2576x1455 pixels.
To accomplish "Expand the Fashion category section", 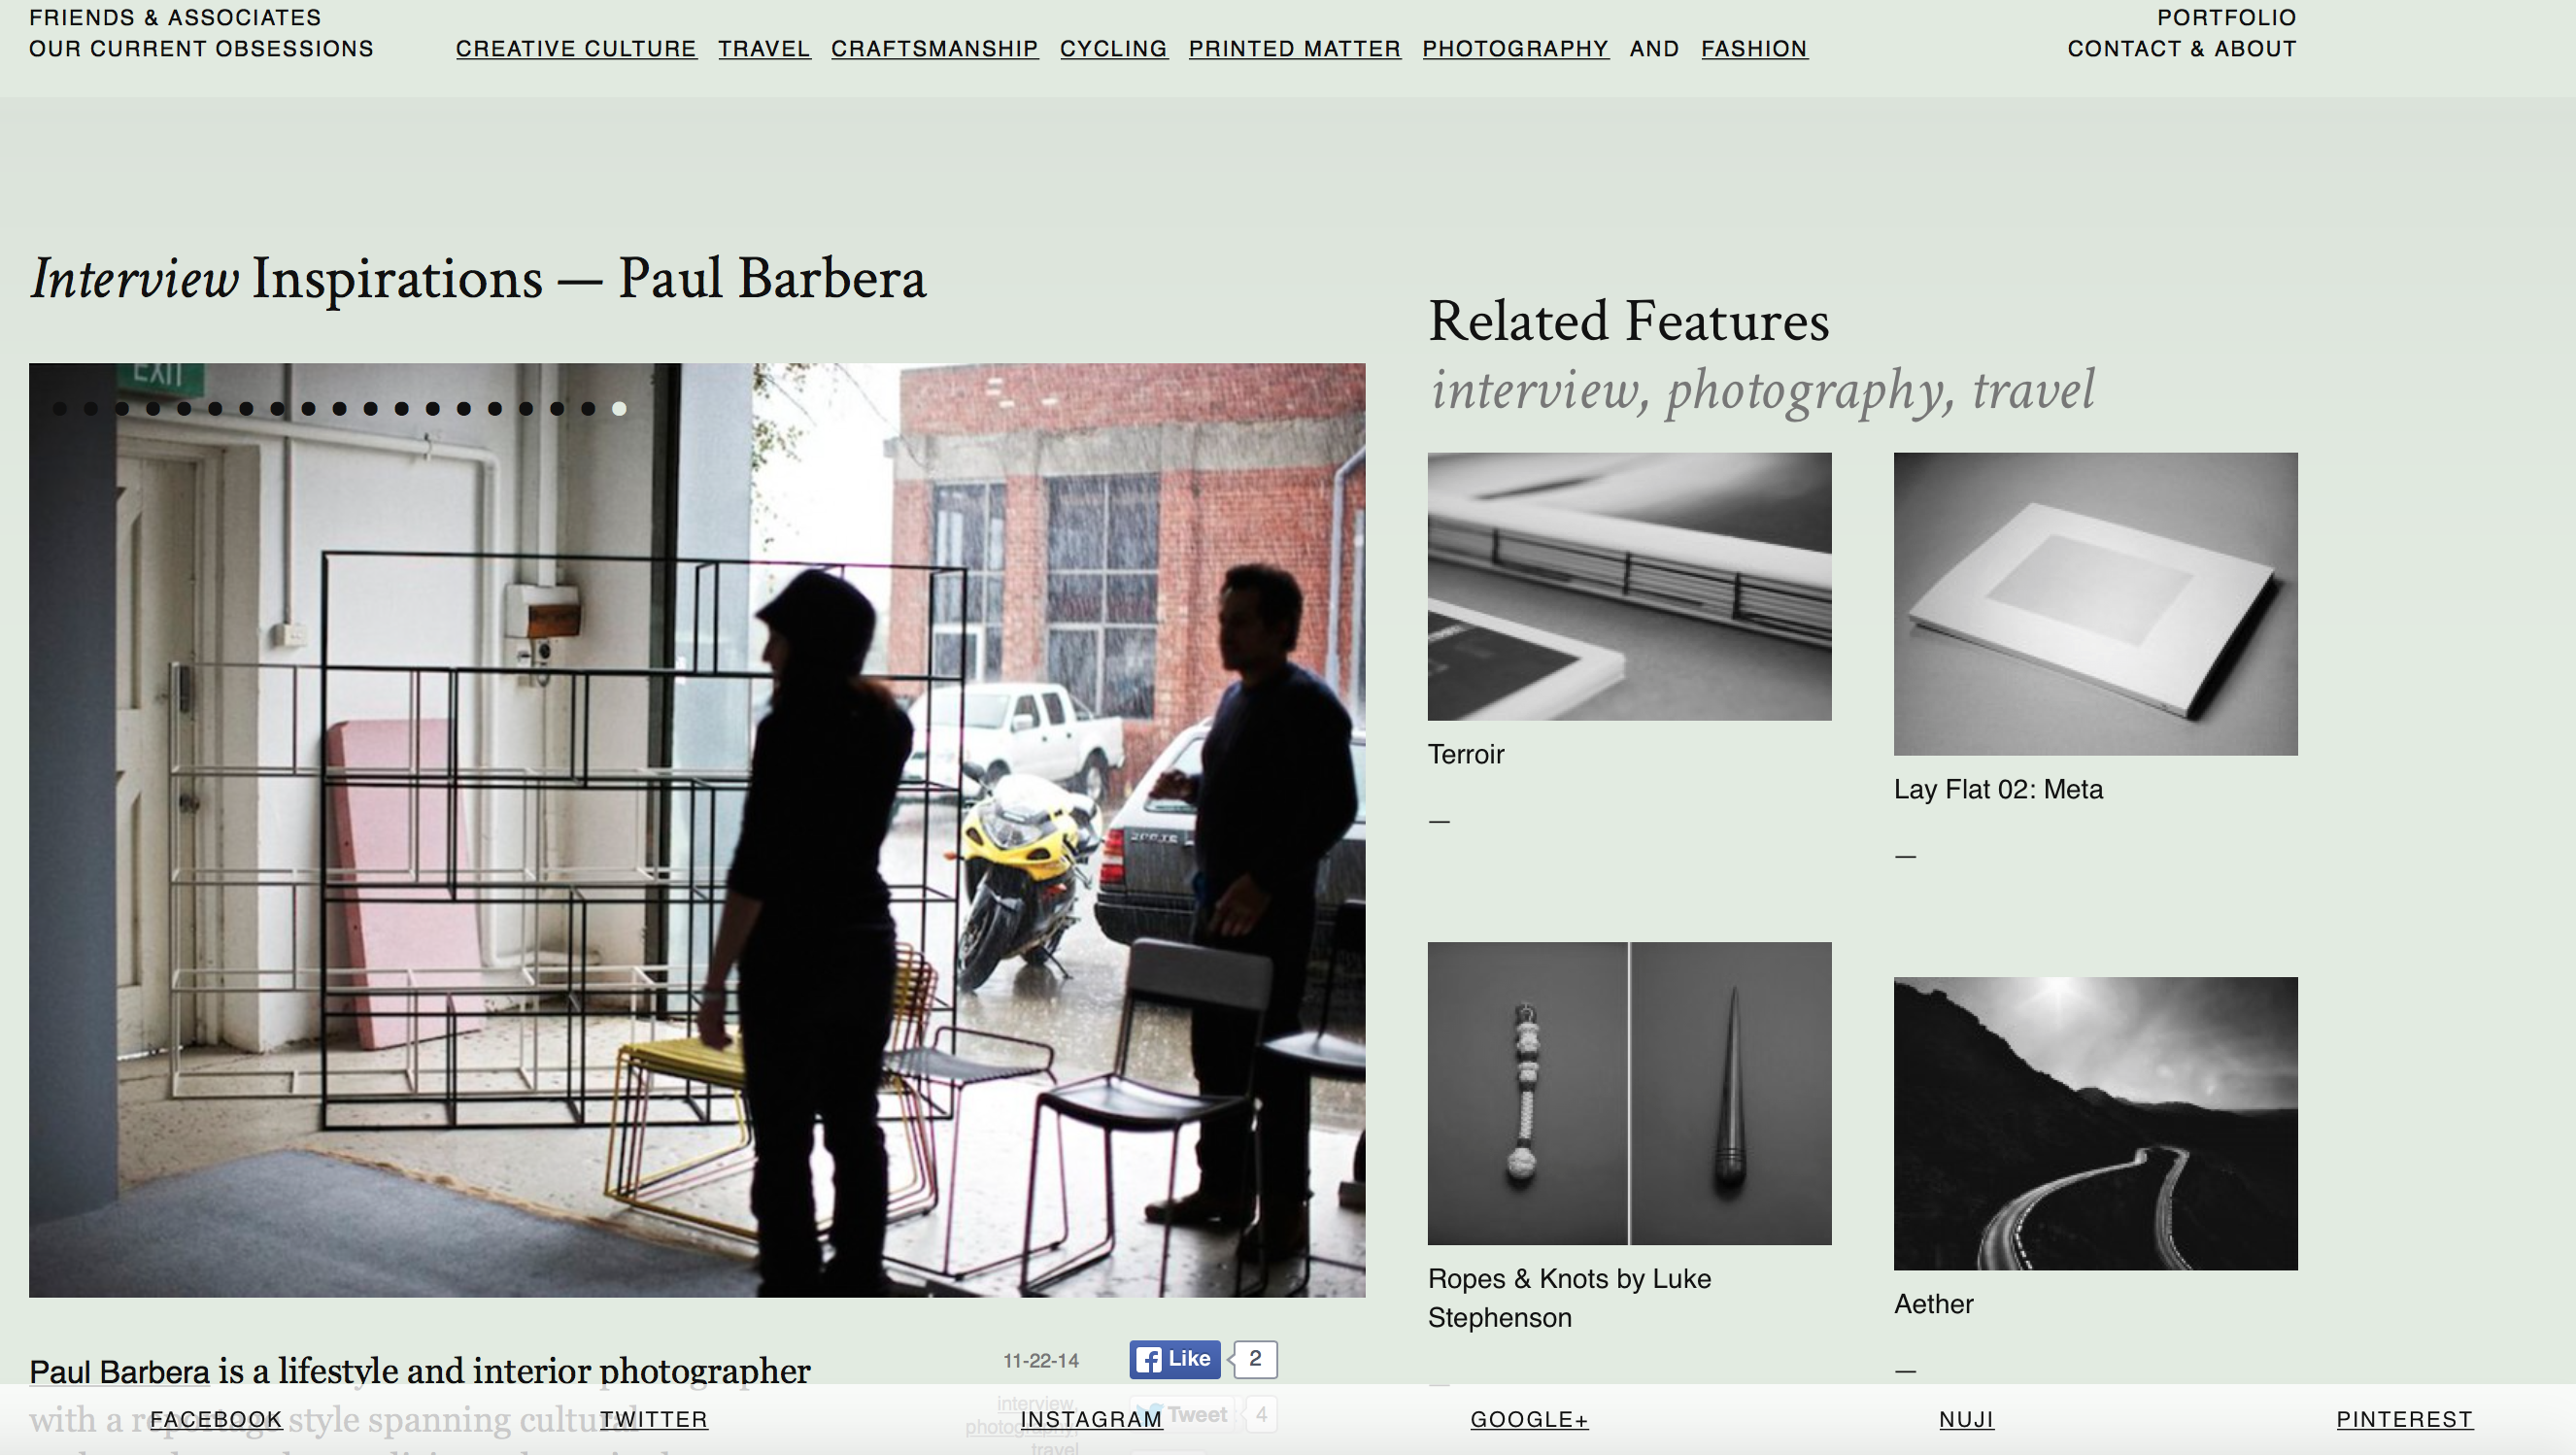I will click(1755, 50).
